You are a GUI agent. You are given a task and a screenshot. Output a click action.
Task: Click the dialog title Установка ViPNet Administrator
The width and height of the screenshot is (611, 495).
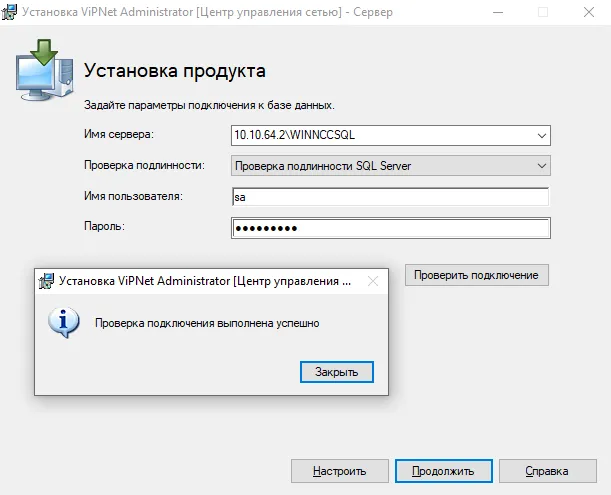pos(205,281)
